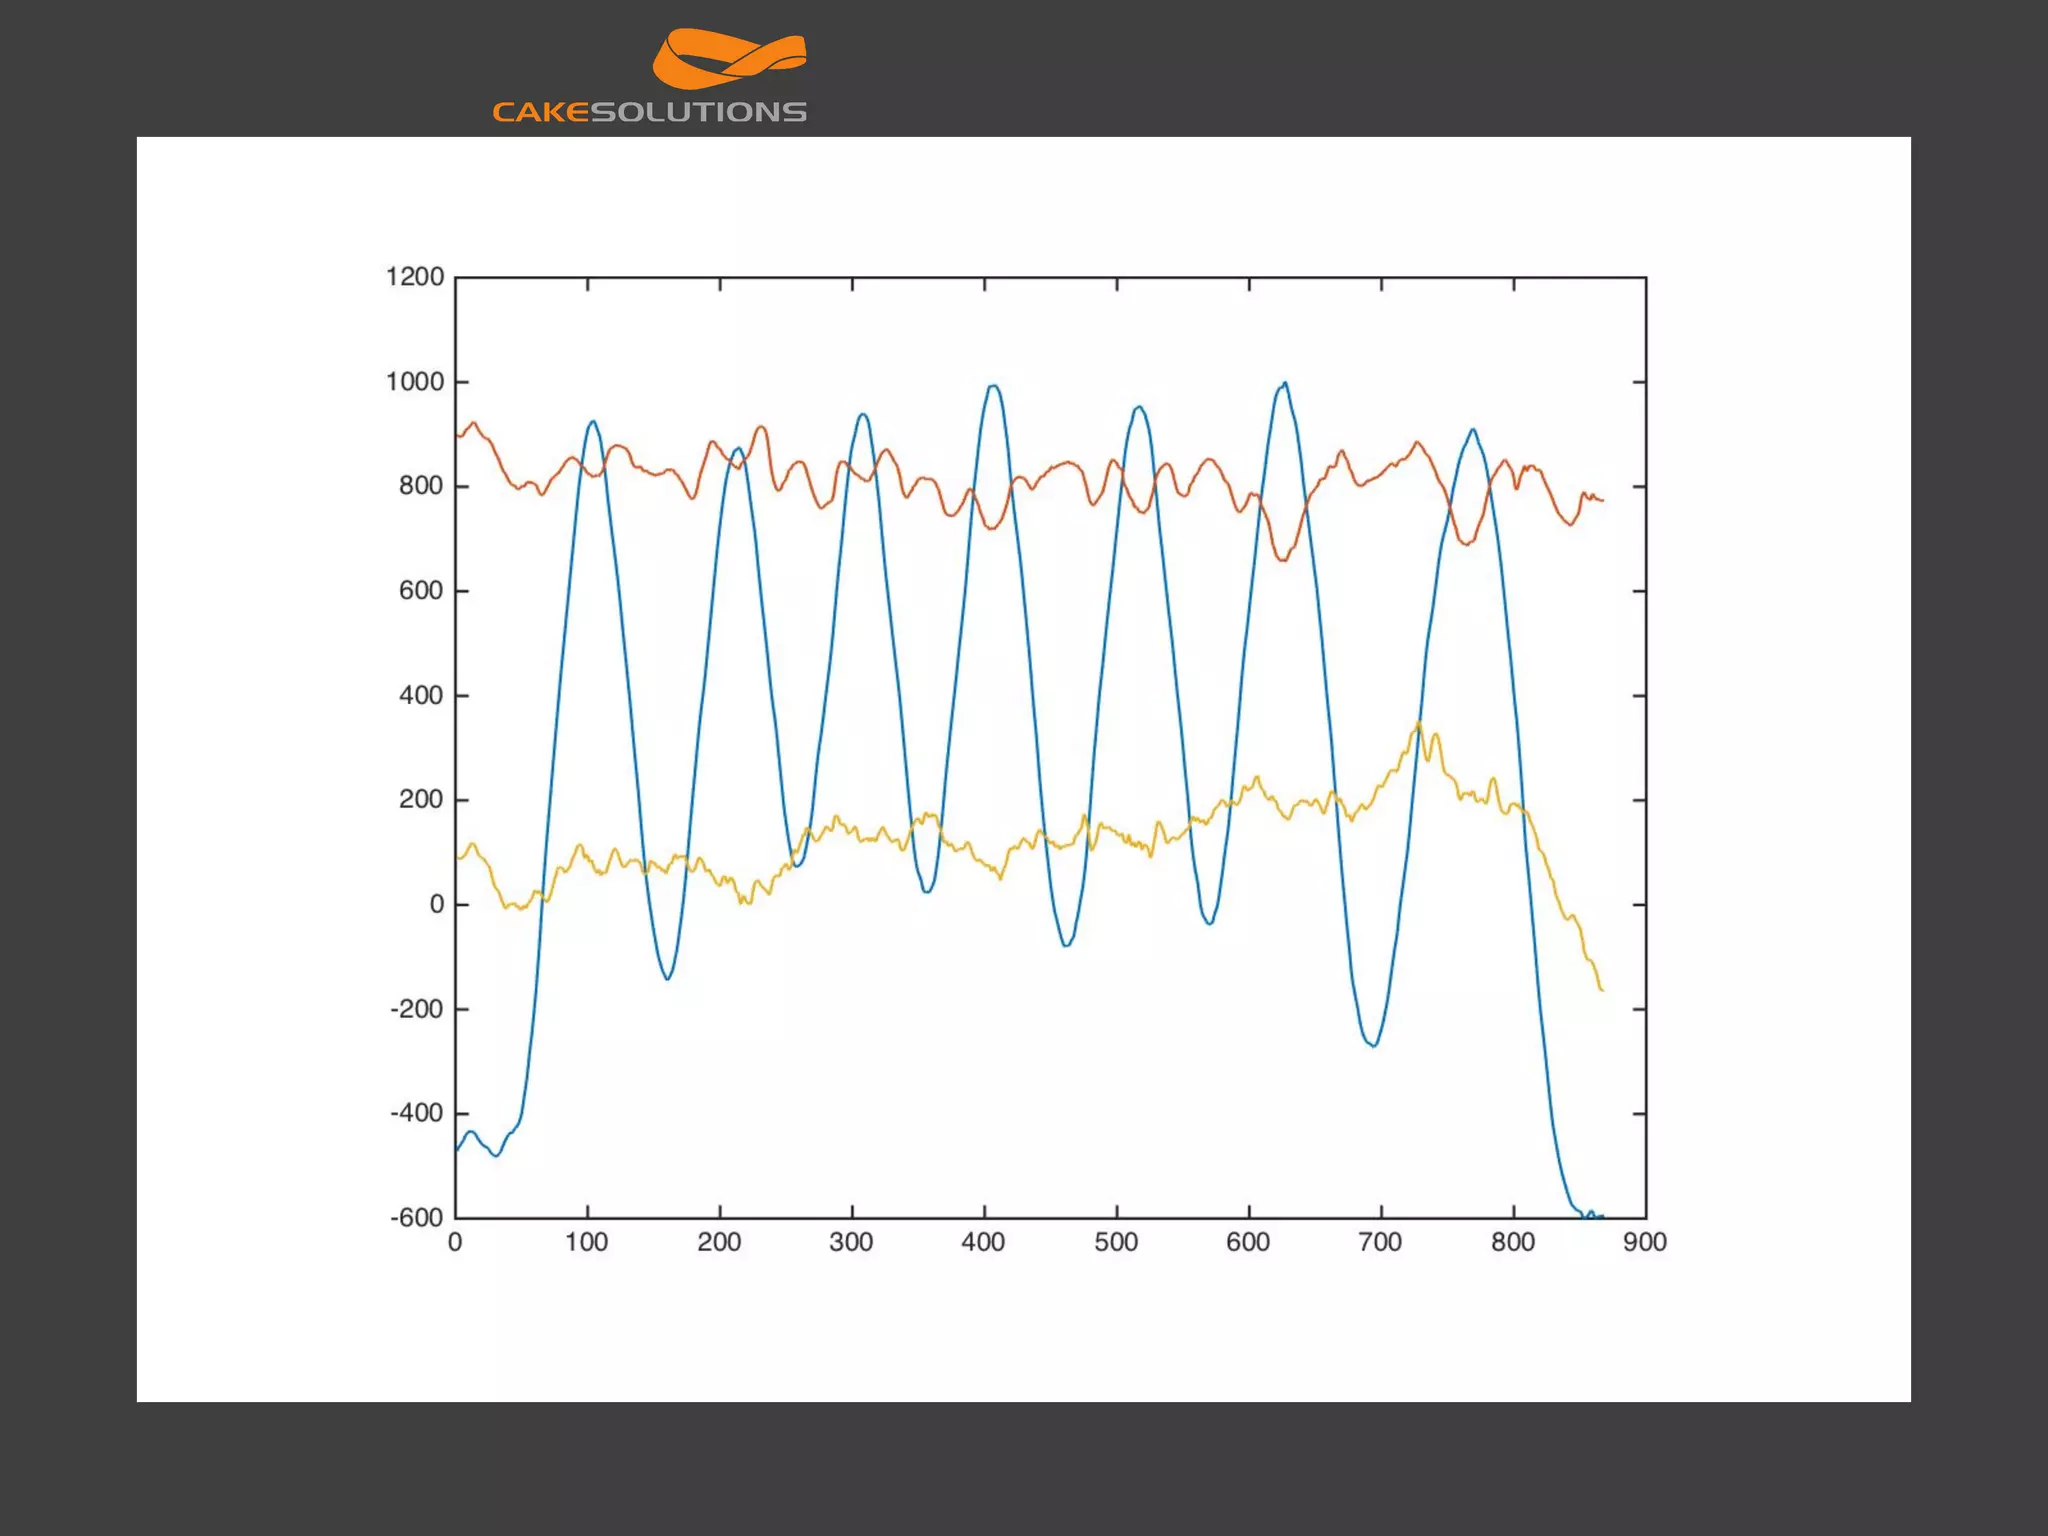Click the 700 label on the horizontal axis
2048x1536 pixels.
[1380, 1243]
